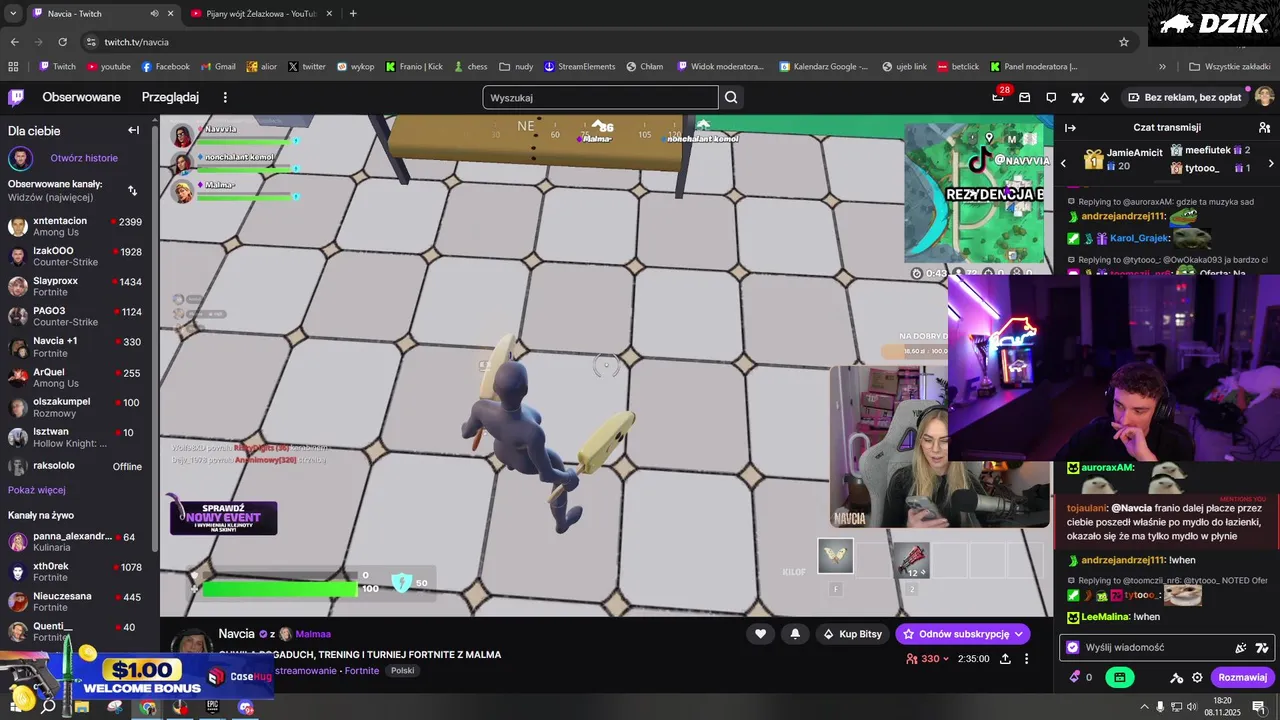Viewport: 1280px width, 720px height.
Task: Click the search magnifier button
Action: (731, 97)
